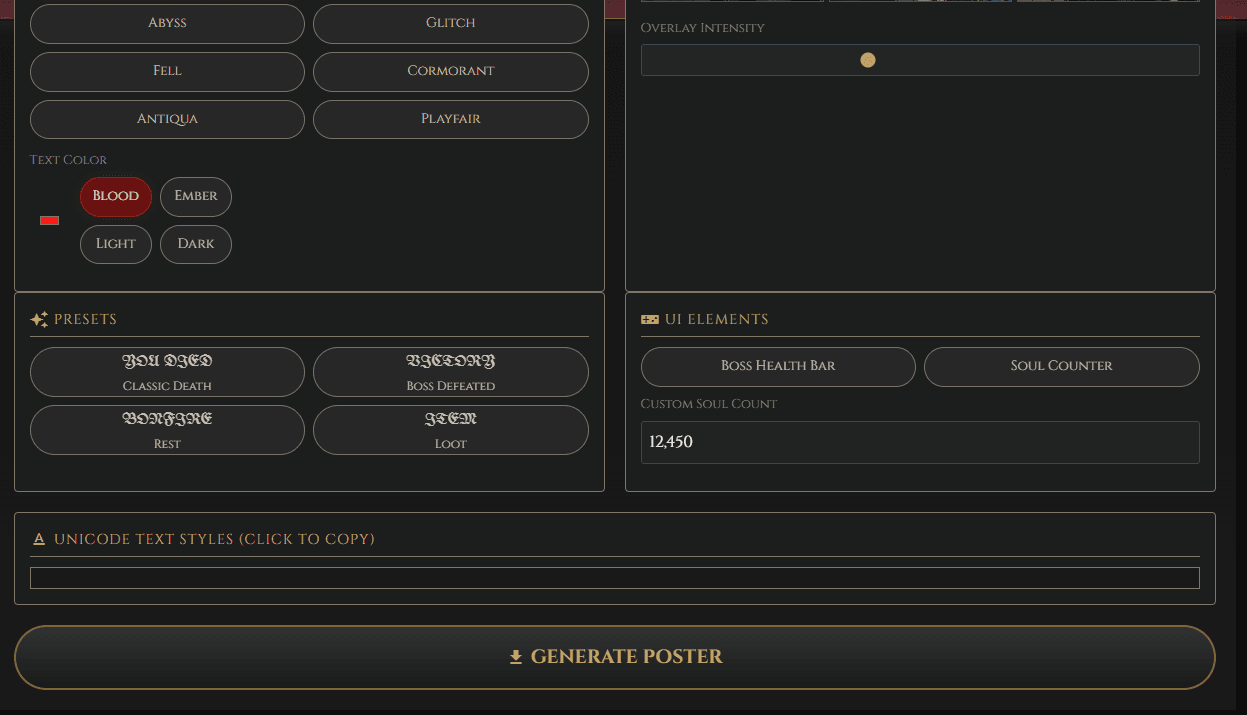Screen dimensions: 1247x715
Task: Click the sparkles icon beside Presets heading
Action: tap(38, 318)
